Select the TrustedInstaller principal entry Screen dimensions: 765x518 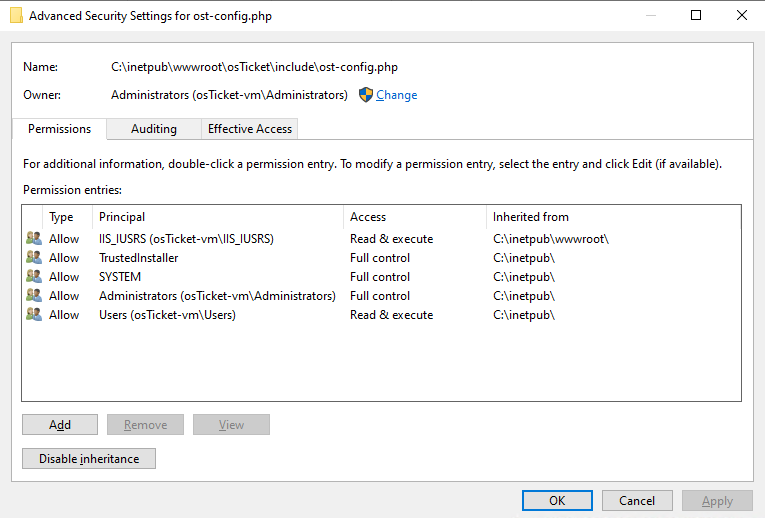pyautogui.click(x=139, y=258)
